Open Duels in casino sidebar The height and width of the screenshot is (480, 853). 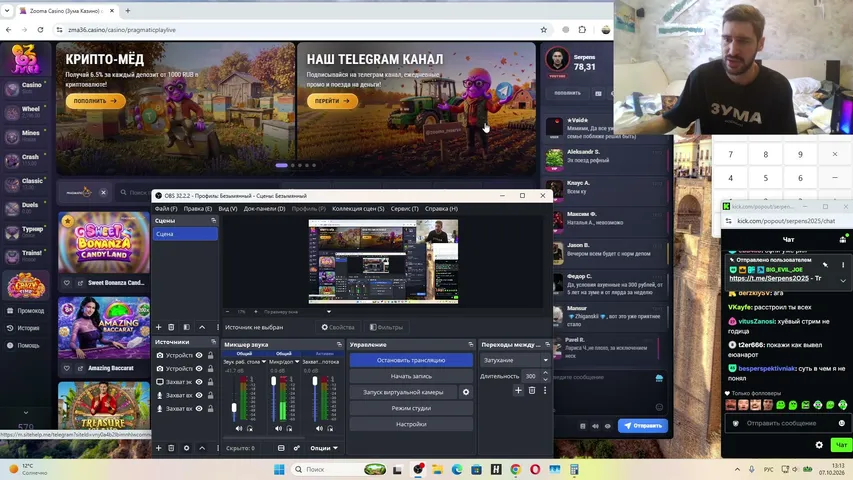coord(24,207)
